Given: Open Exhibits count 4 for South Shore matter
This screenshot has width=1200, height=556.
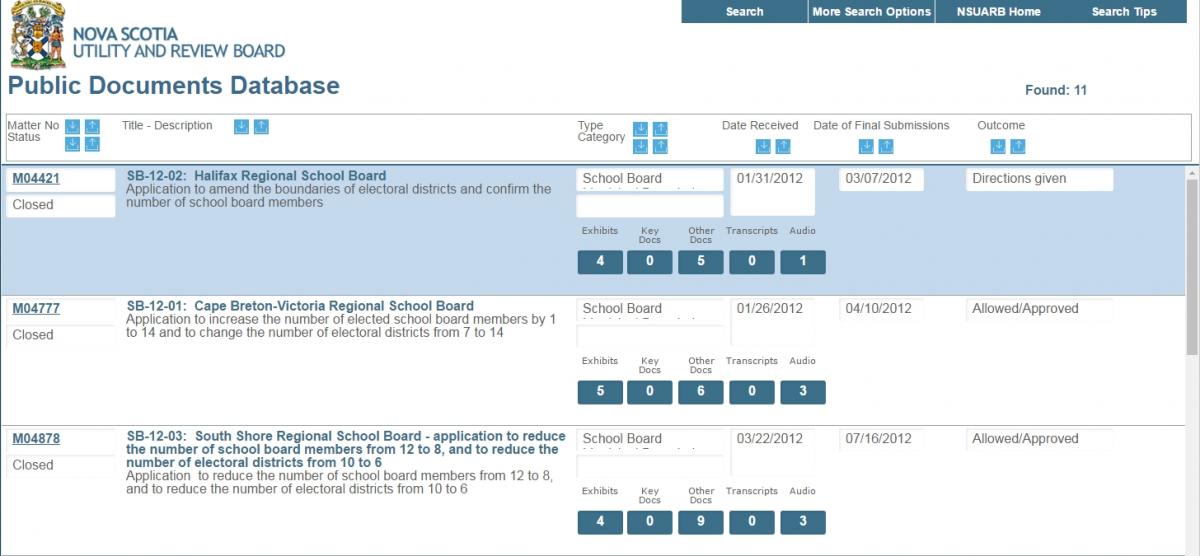Looking at the screenshot, I should coord(600,522).
